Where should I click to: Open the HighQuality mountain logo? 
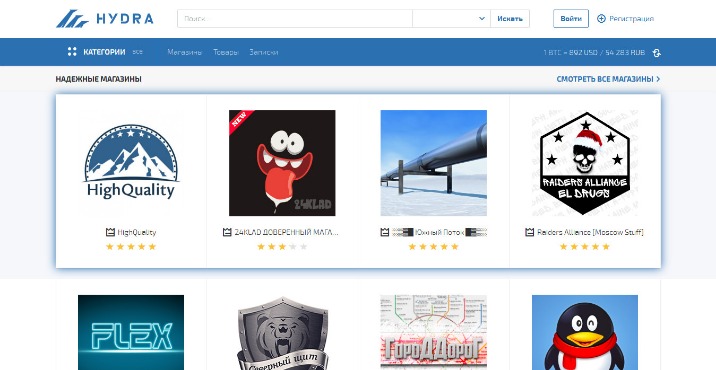pyautogui.click(x=131, y=163)
